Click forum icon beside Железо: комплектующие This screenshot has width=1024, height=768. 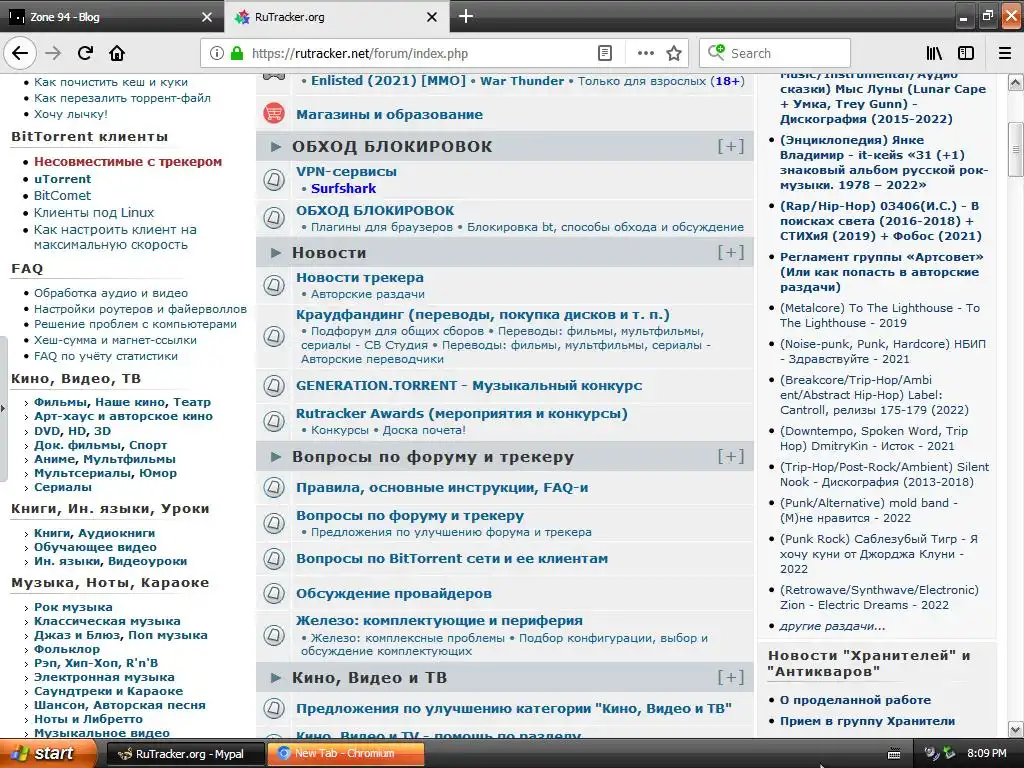click(x=274, y=634)
